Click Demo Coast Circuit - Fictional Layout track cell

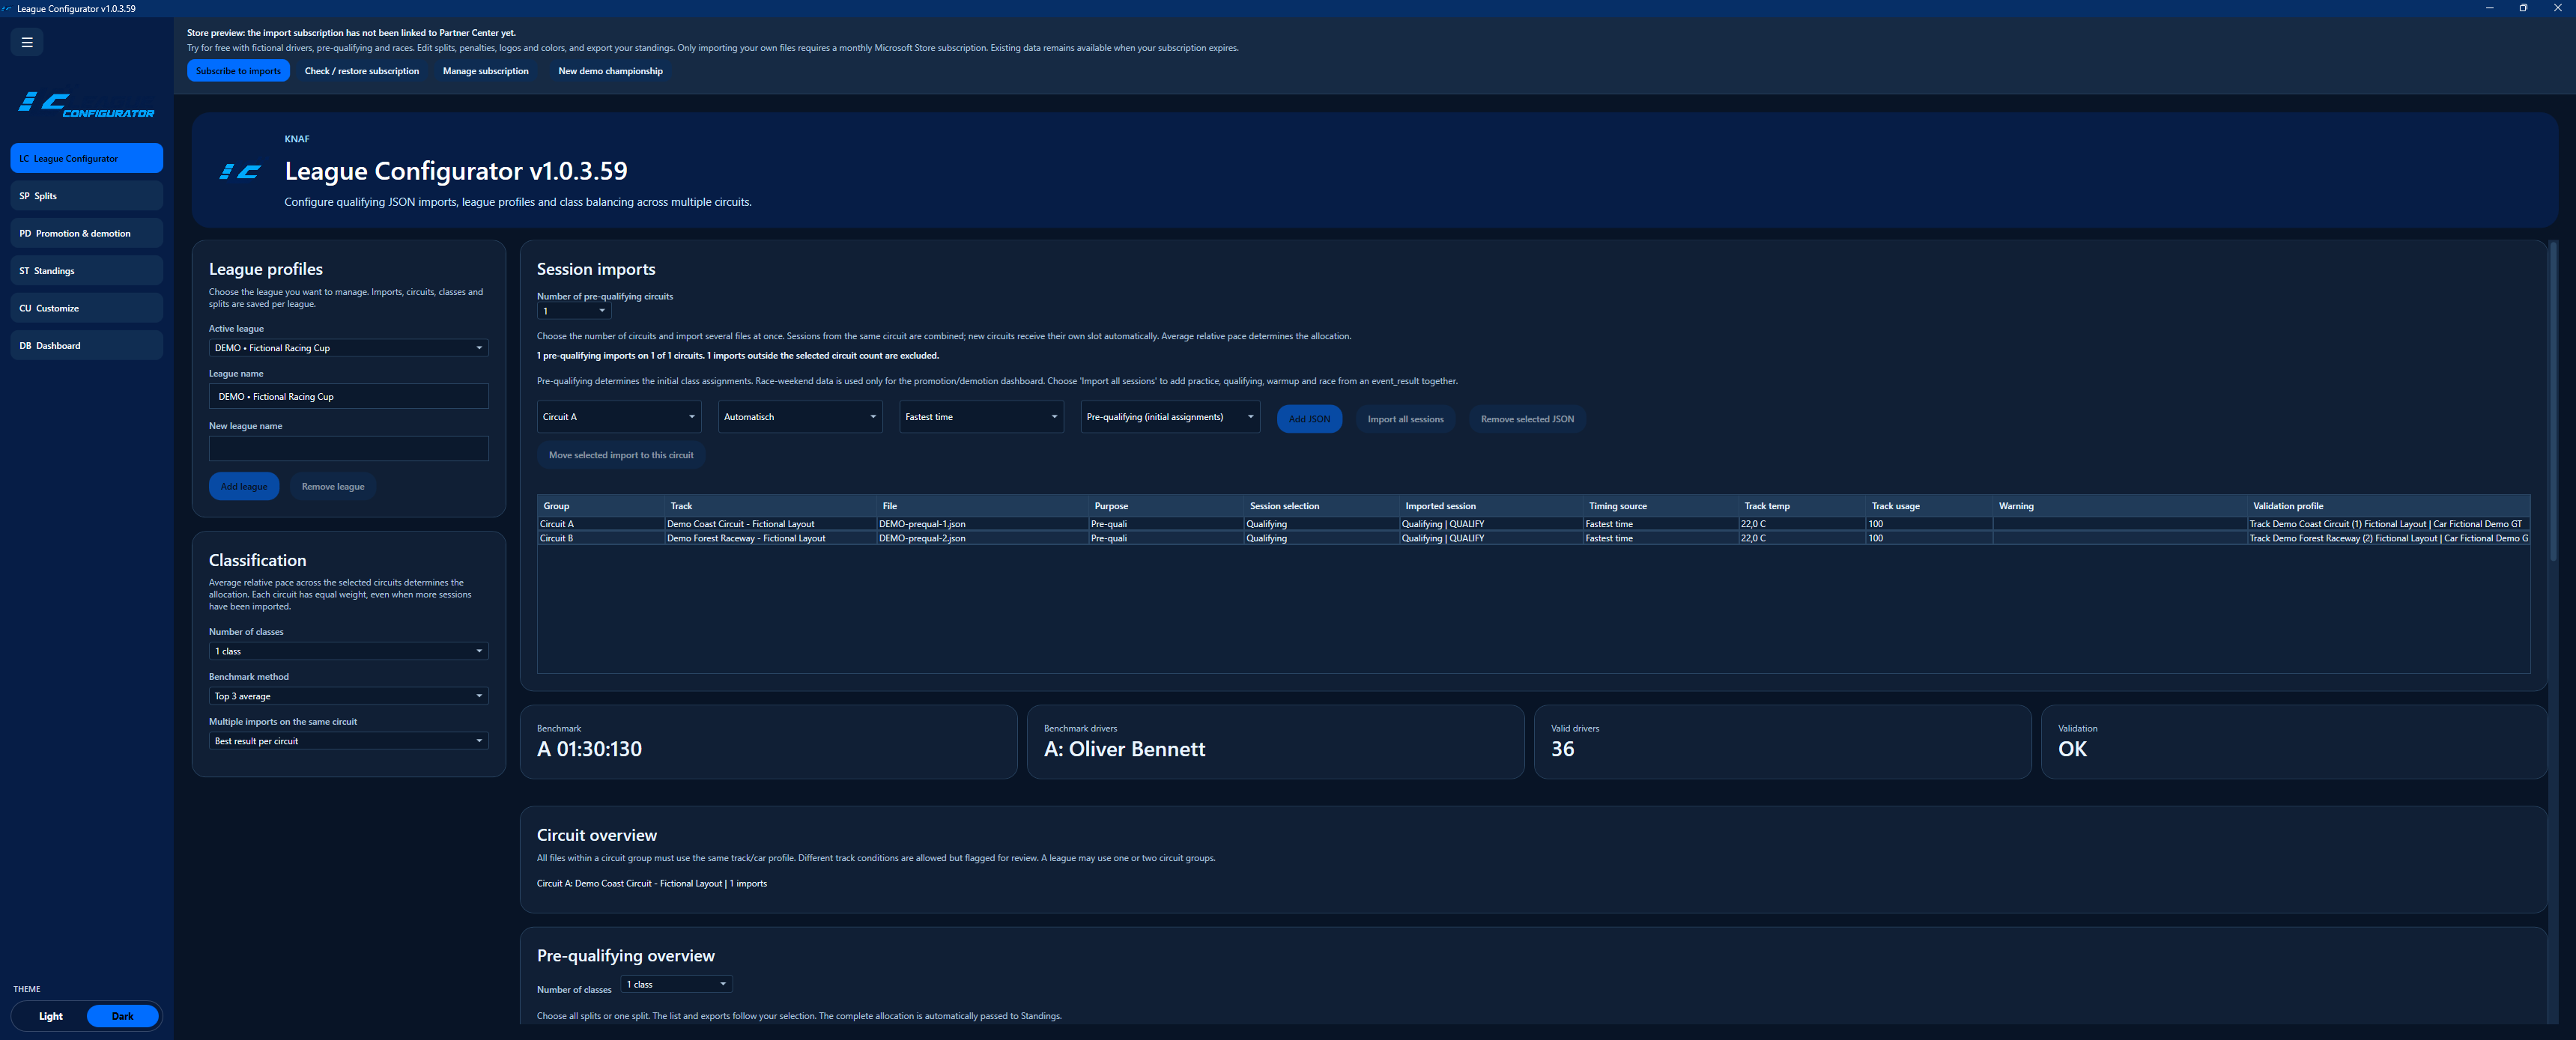point(770,524)
